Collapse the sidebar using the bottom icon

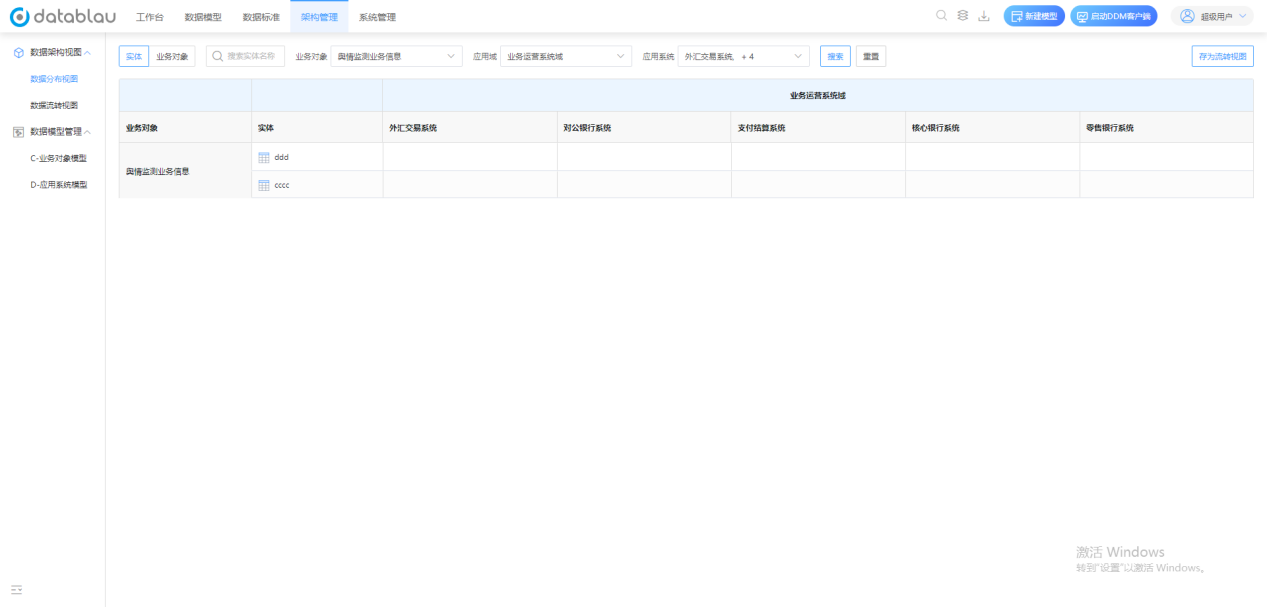pyautogui.click(x=17, y=590)
